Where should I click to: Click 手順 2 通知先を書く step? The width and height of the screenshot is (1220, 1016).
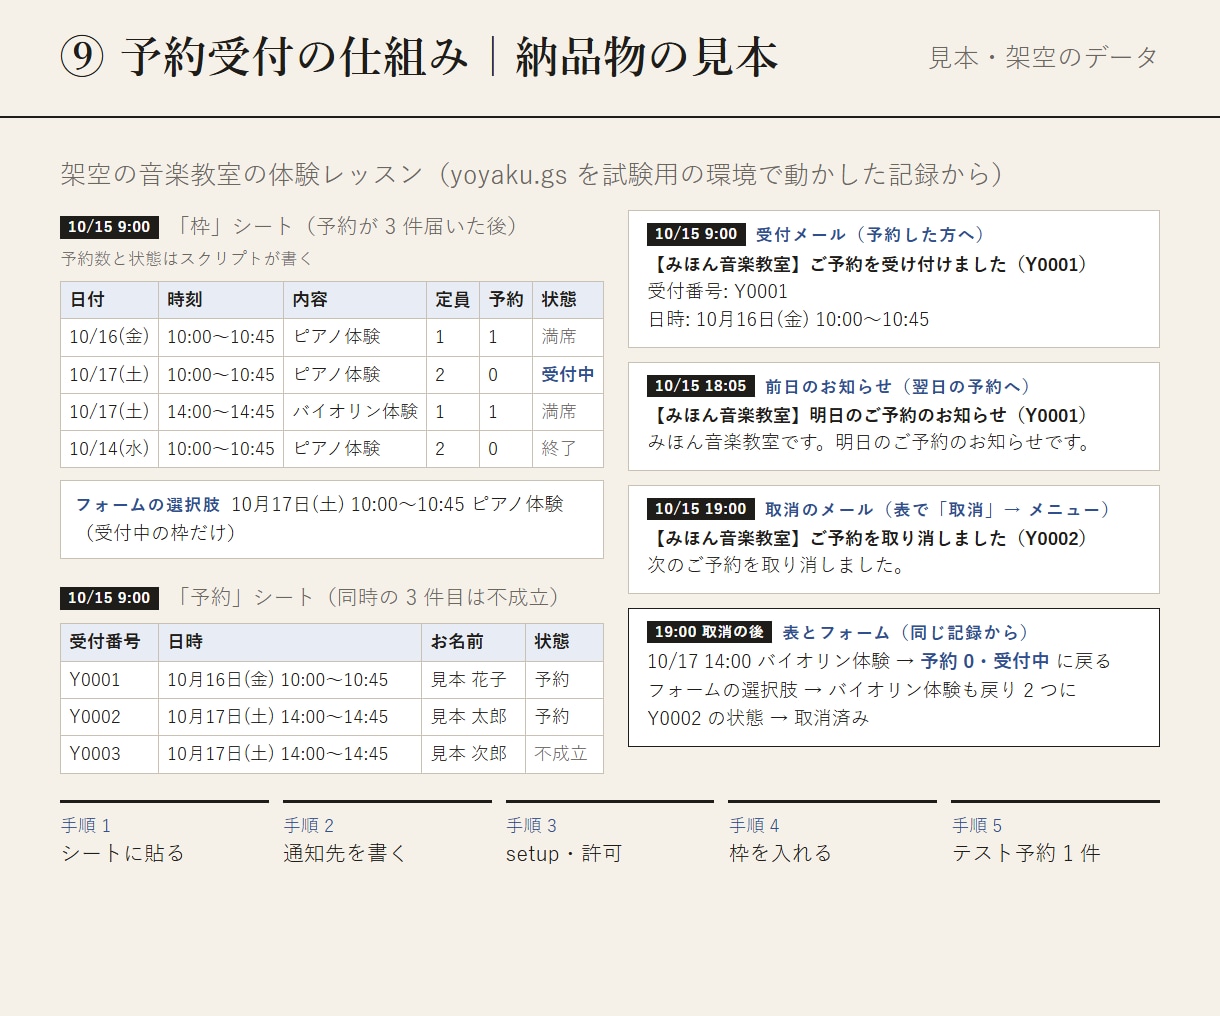387,834
